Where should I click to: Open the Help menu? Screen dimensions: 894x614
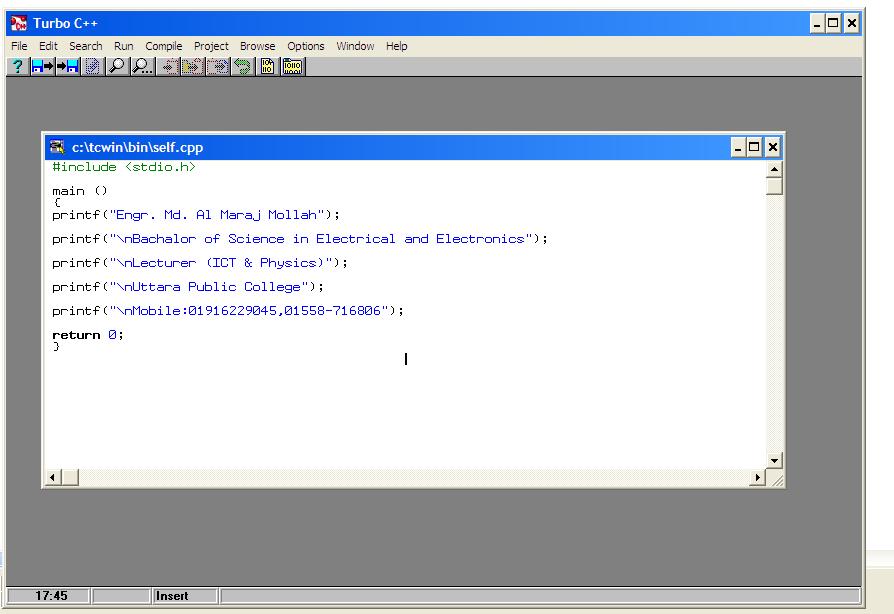click(397, 46)
